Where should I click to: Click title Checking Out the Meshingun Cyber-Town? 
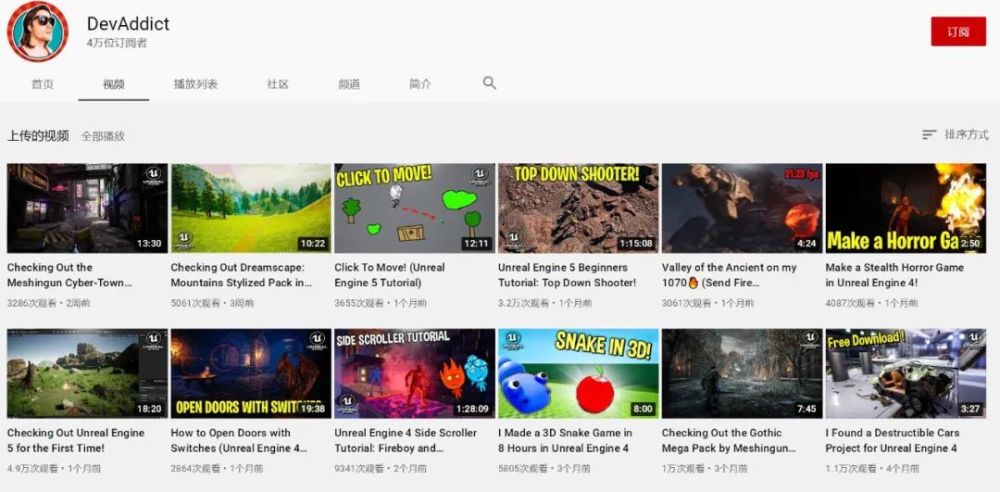point(70,275)
